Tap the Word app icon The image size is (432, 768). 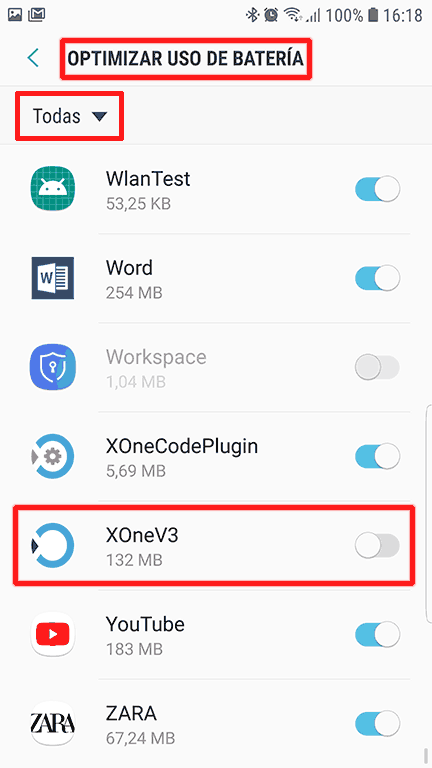pyautogui.click(x=52, y=278)
